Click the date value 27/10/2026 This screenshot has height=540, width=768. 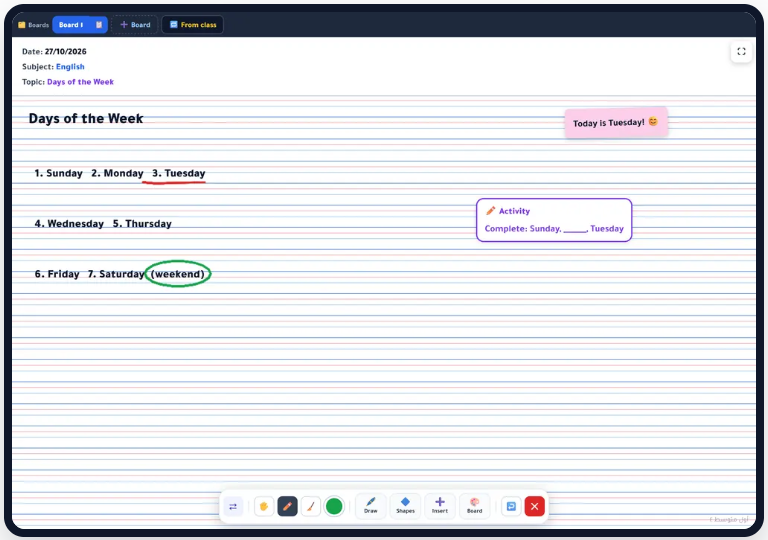66,51
